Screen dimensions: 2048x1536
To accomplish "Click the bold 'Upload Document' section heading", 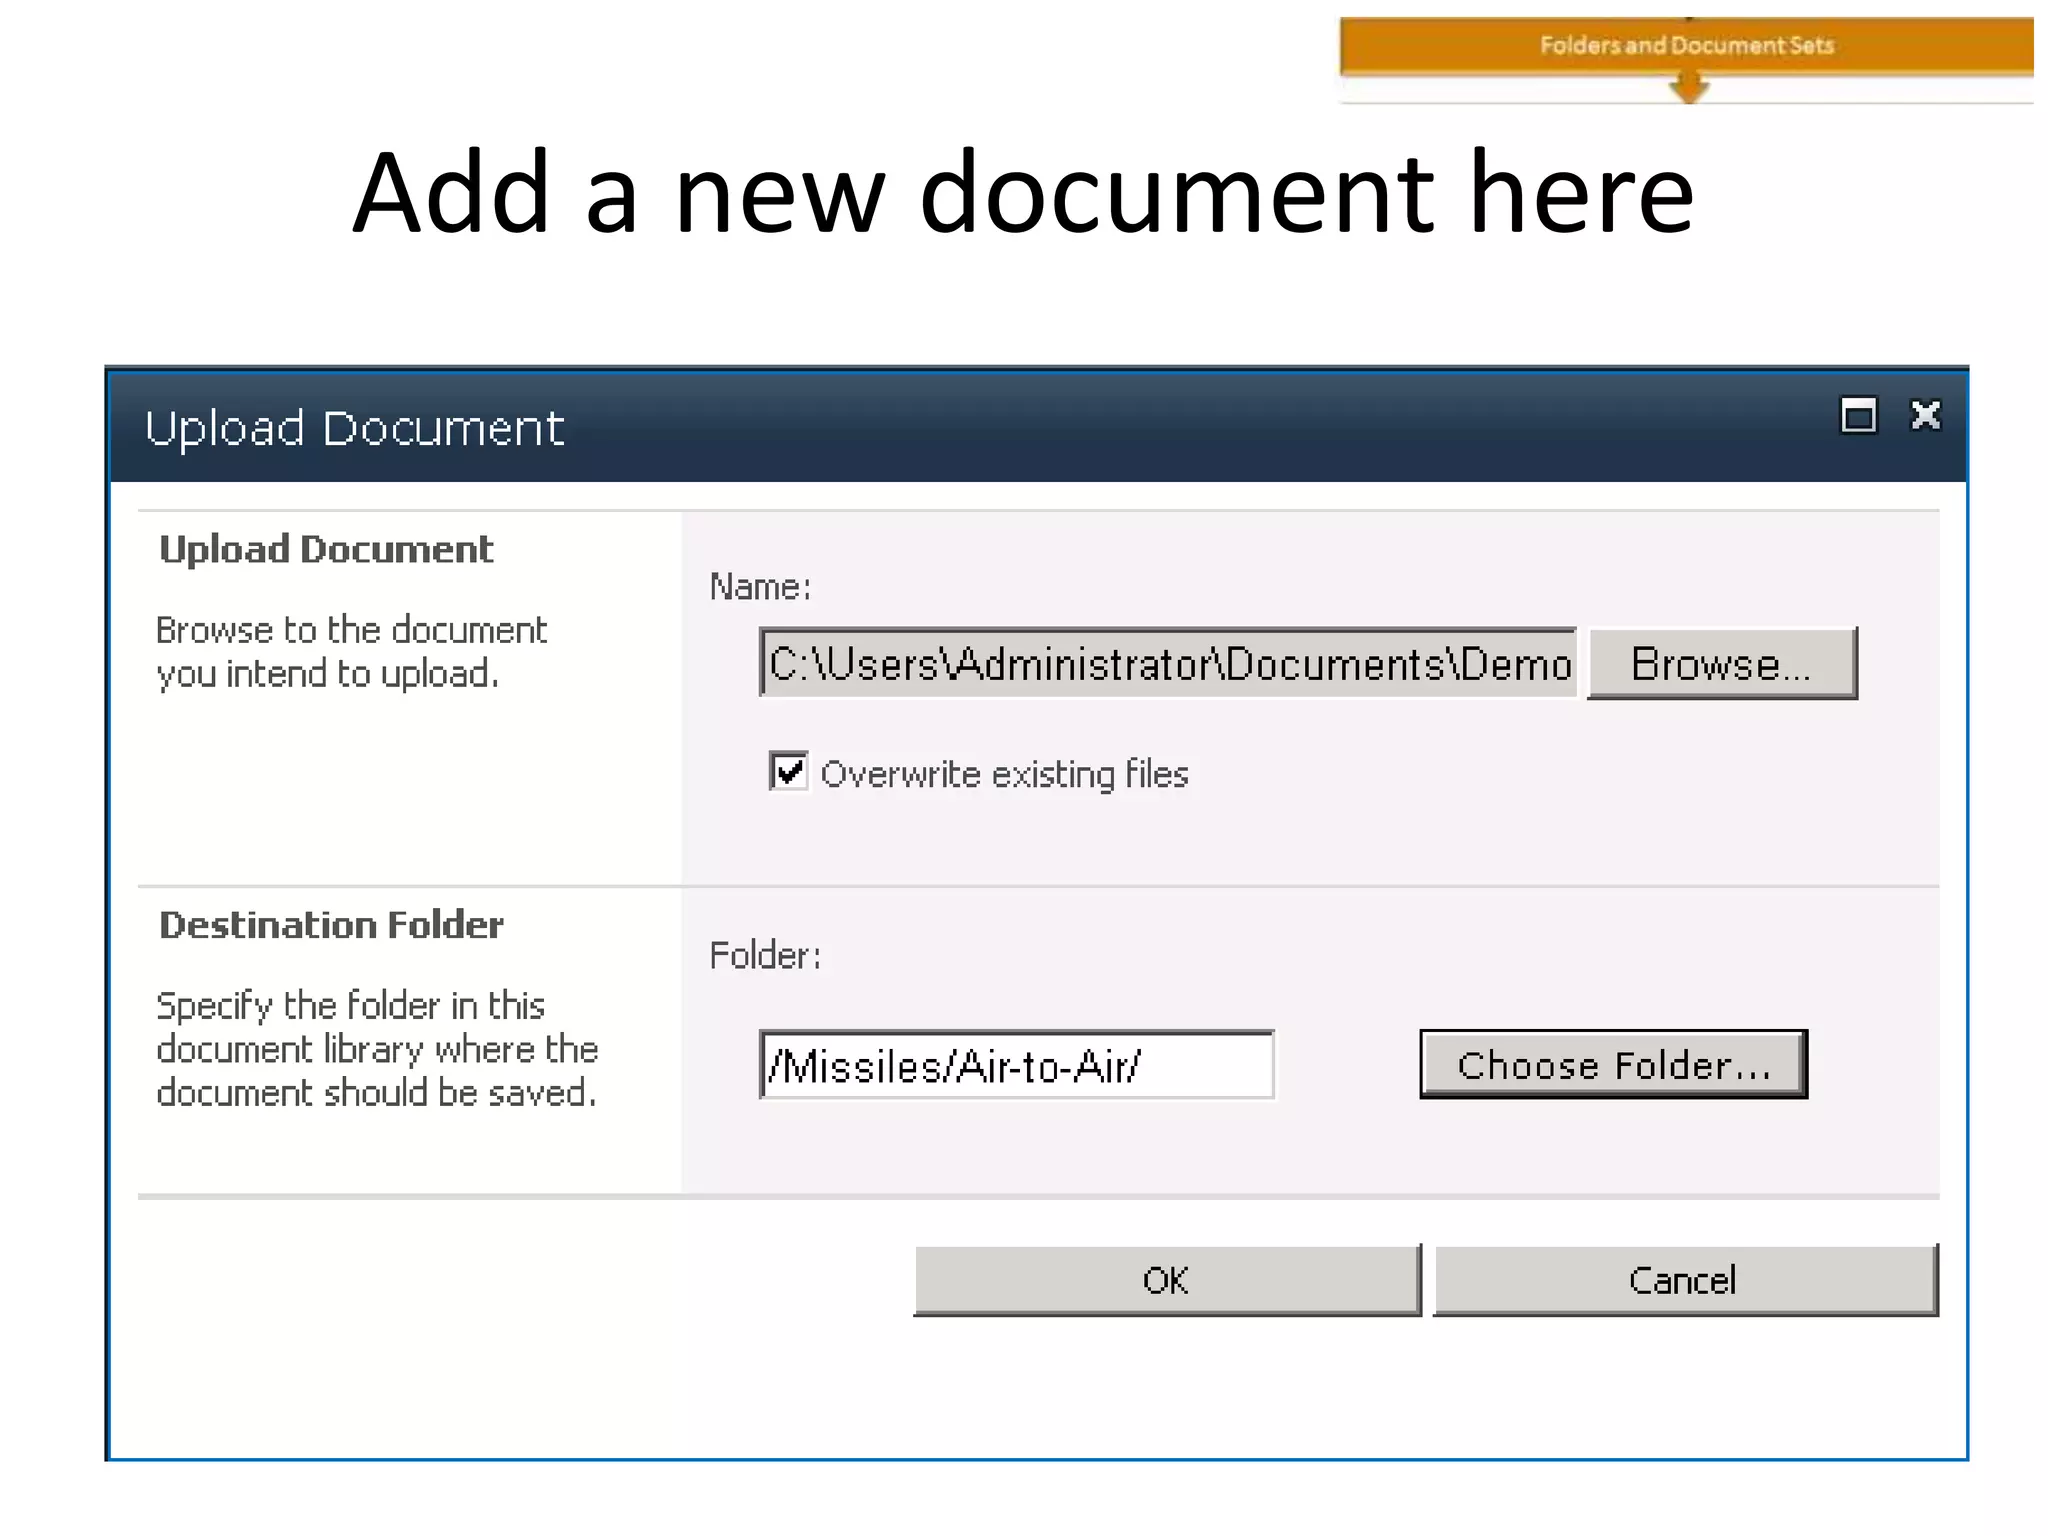I will [326, 550].
